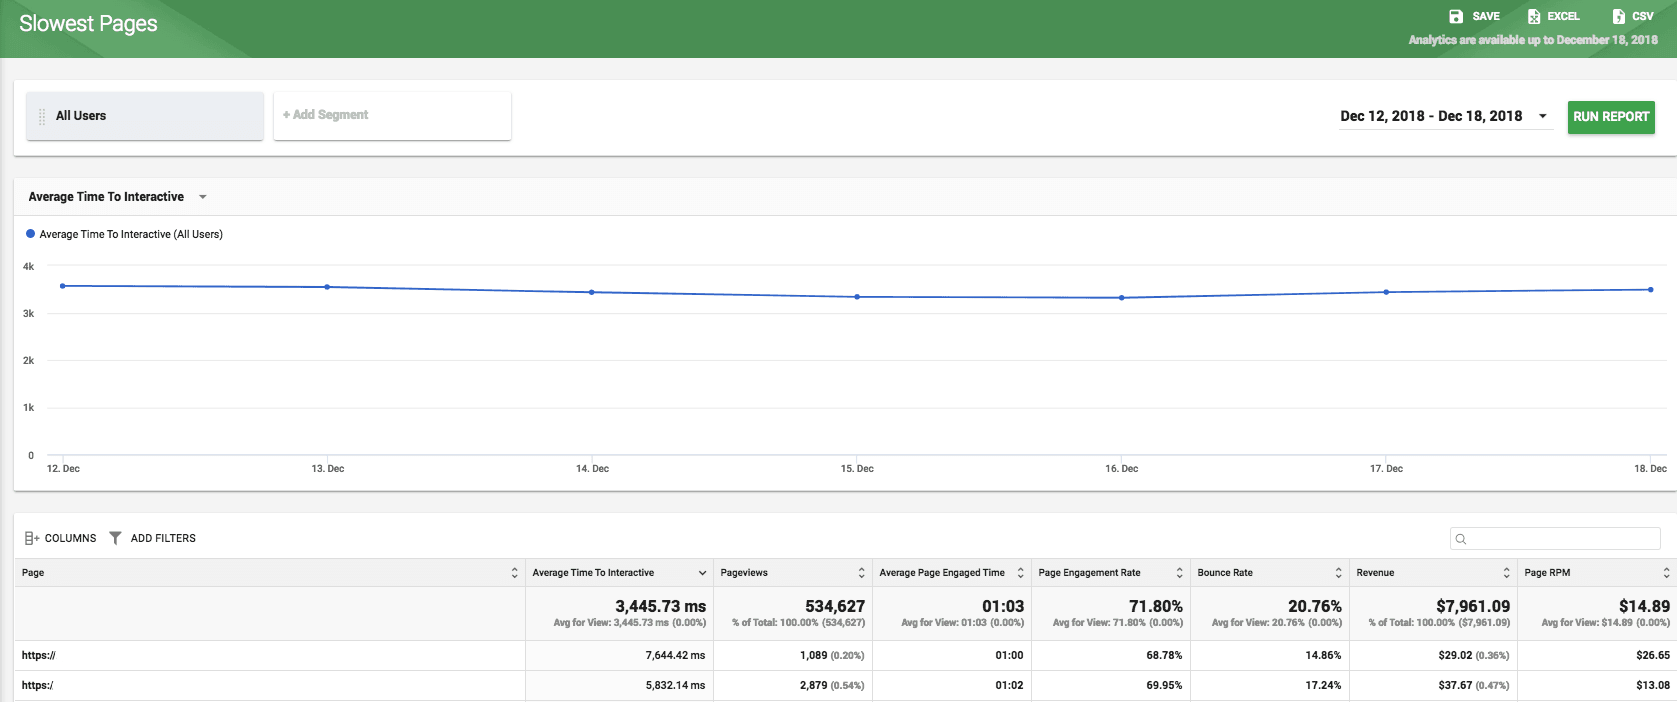Sort by the Revenue column
This screenshot has width=1677, height=702.
(x=1506, y=573)
